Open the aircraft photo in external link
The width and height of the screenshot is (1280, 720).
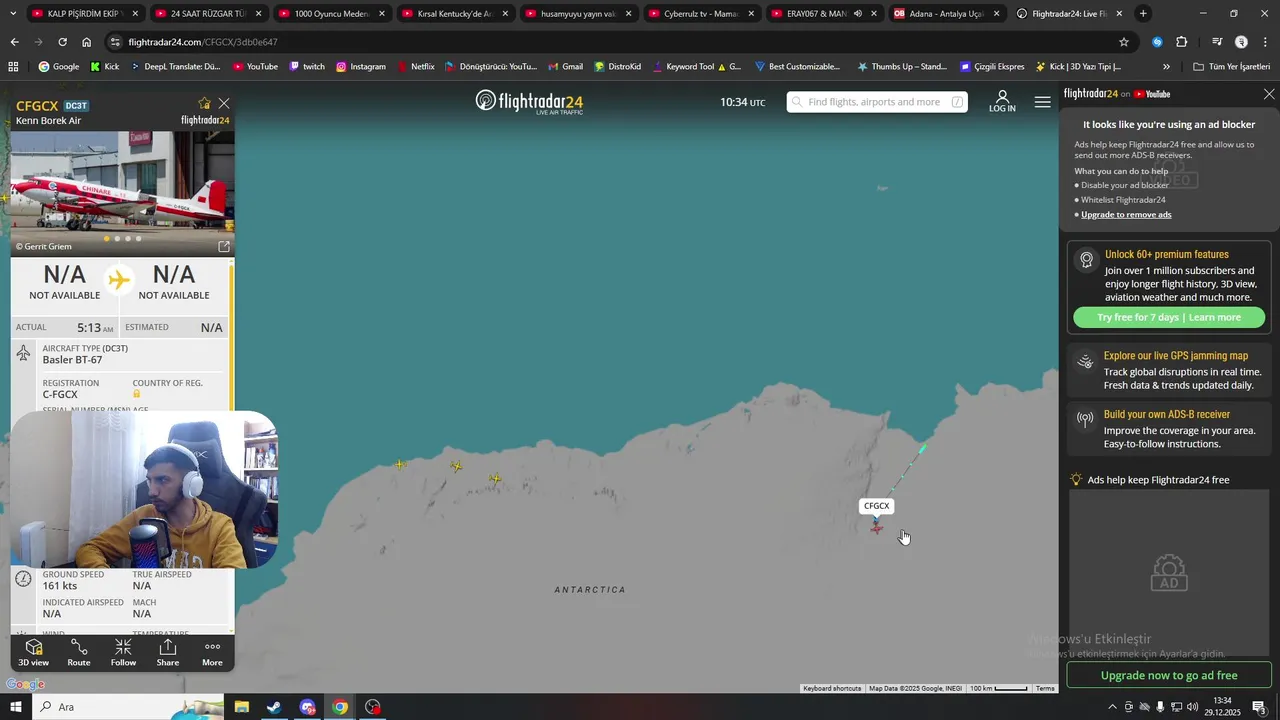click(x=224, y=246)
